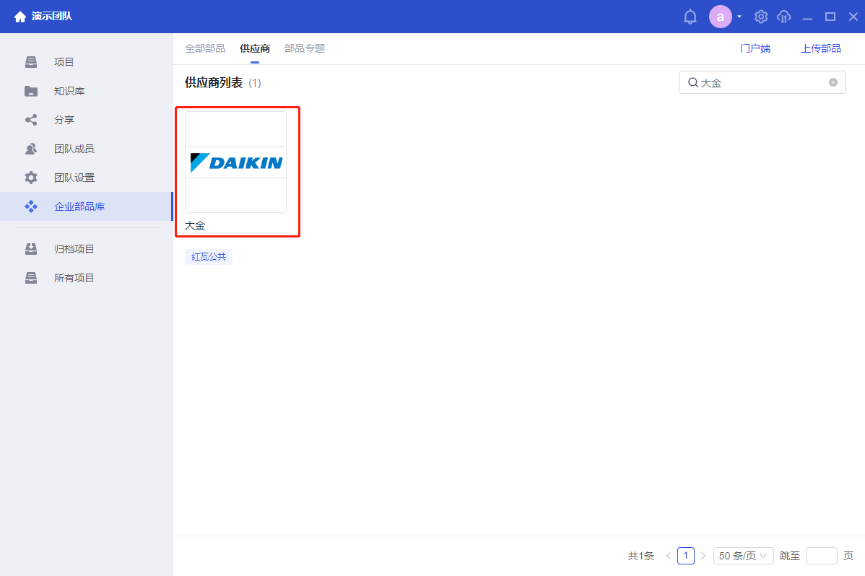Click the 门户端 link
Viewport: 865px width, 576px height.
(x=755, y=49)
